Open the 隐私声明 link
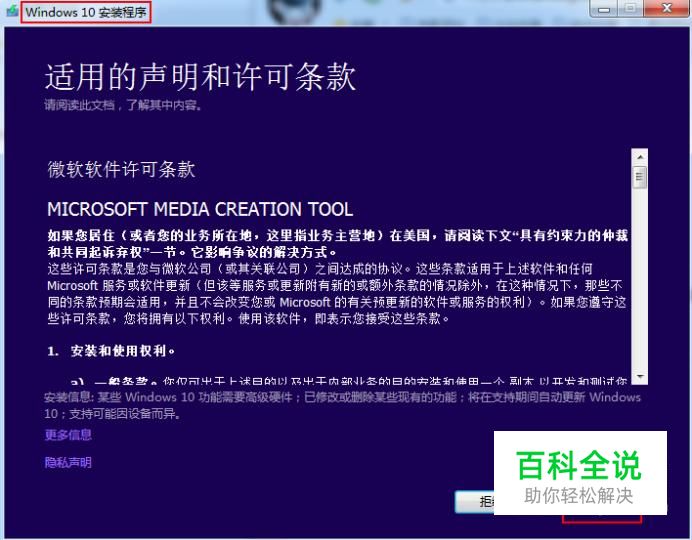Screen dimensions: 692x540 click(68, 462)
